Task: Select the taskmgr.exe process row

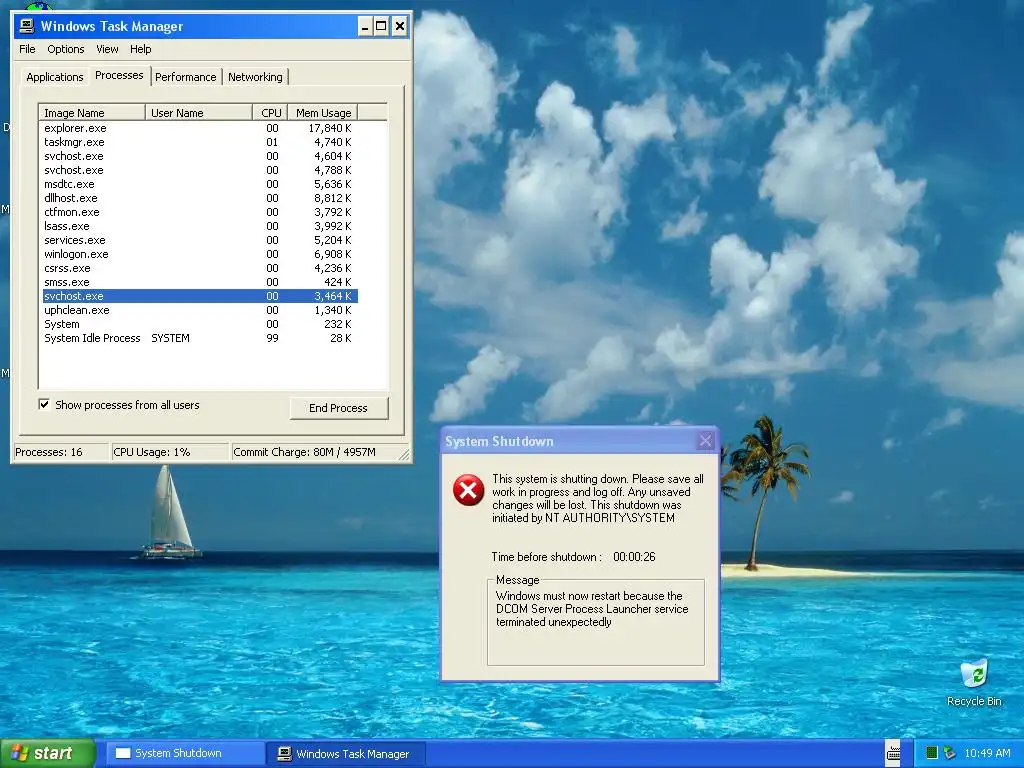Action: point(199,142)
